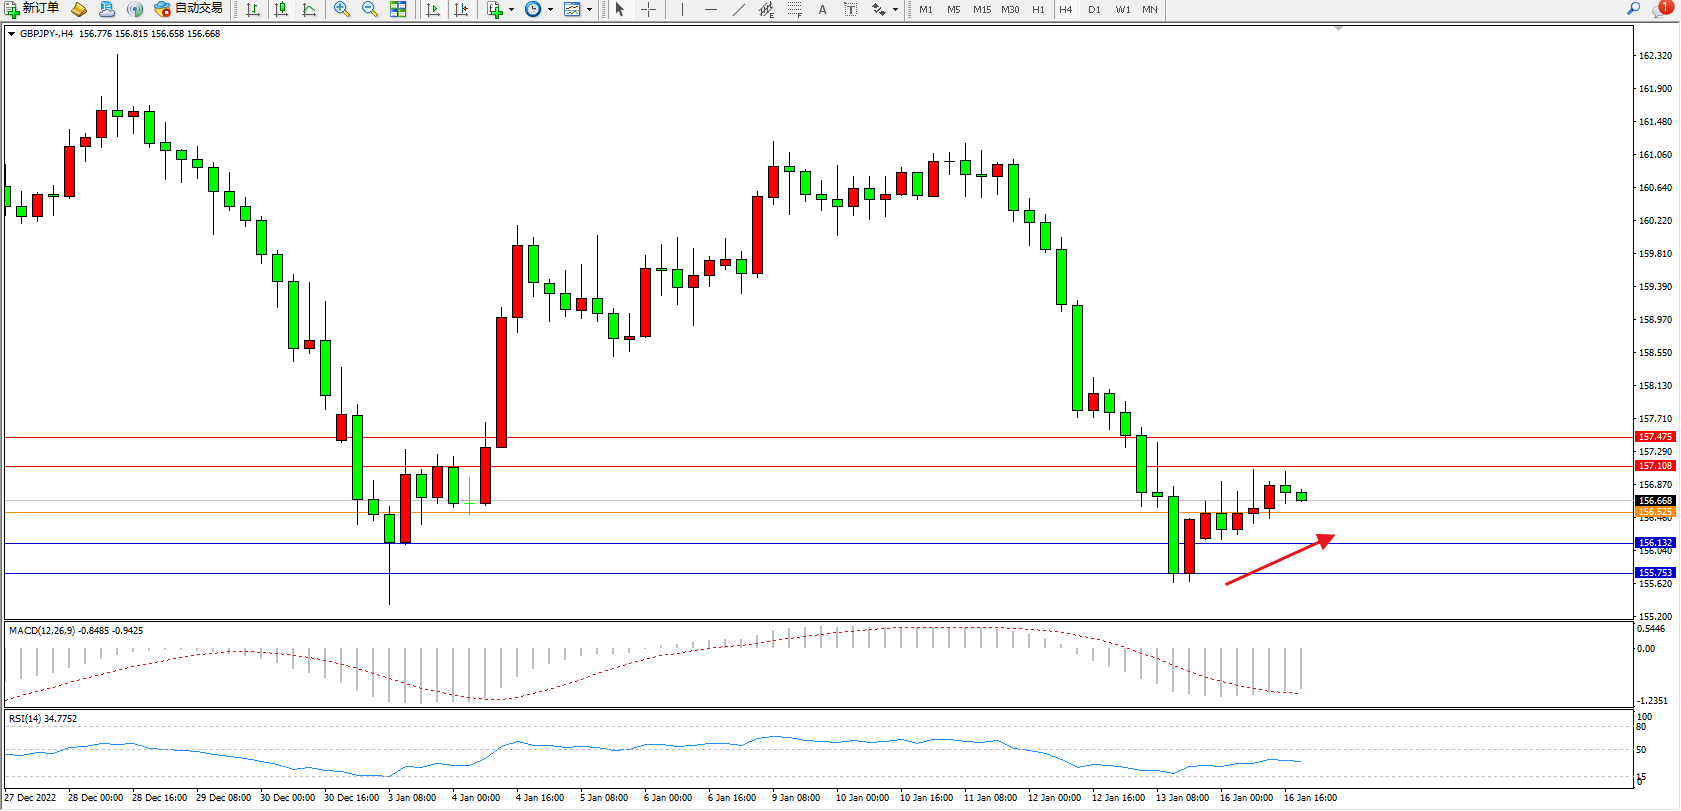Zoom in on the chart
Viewport: 1681px width, 811px height.
click(x=342, y=9)
